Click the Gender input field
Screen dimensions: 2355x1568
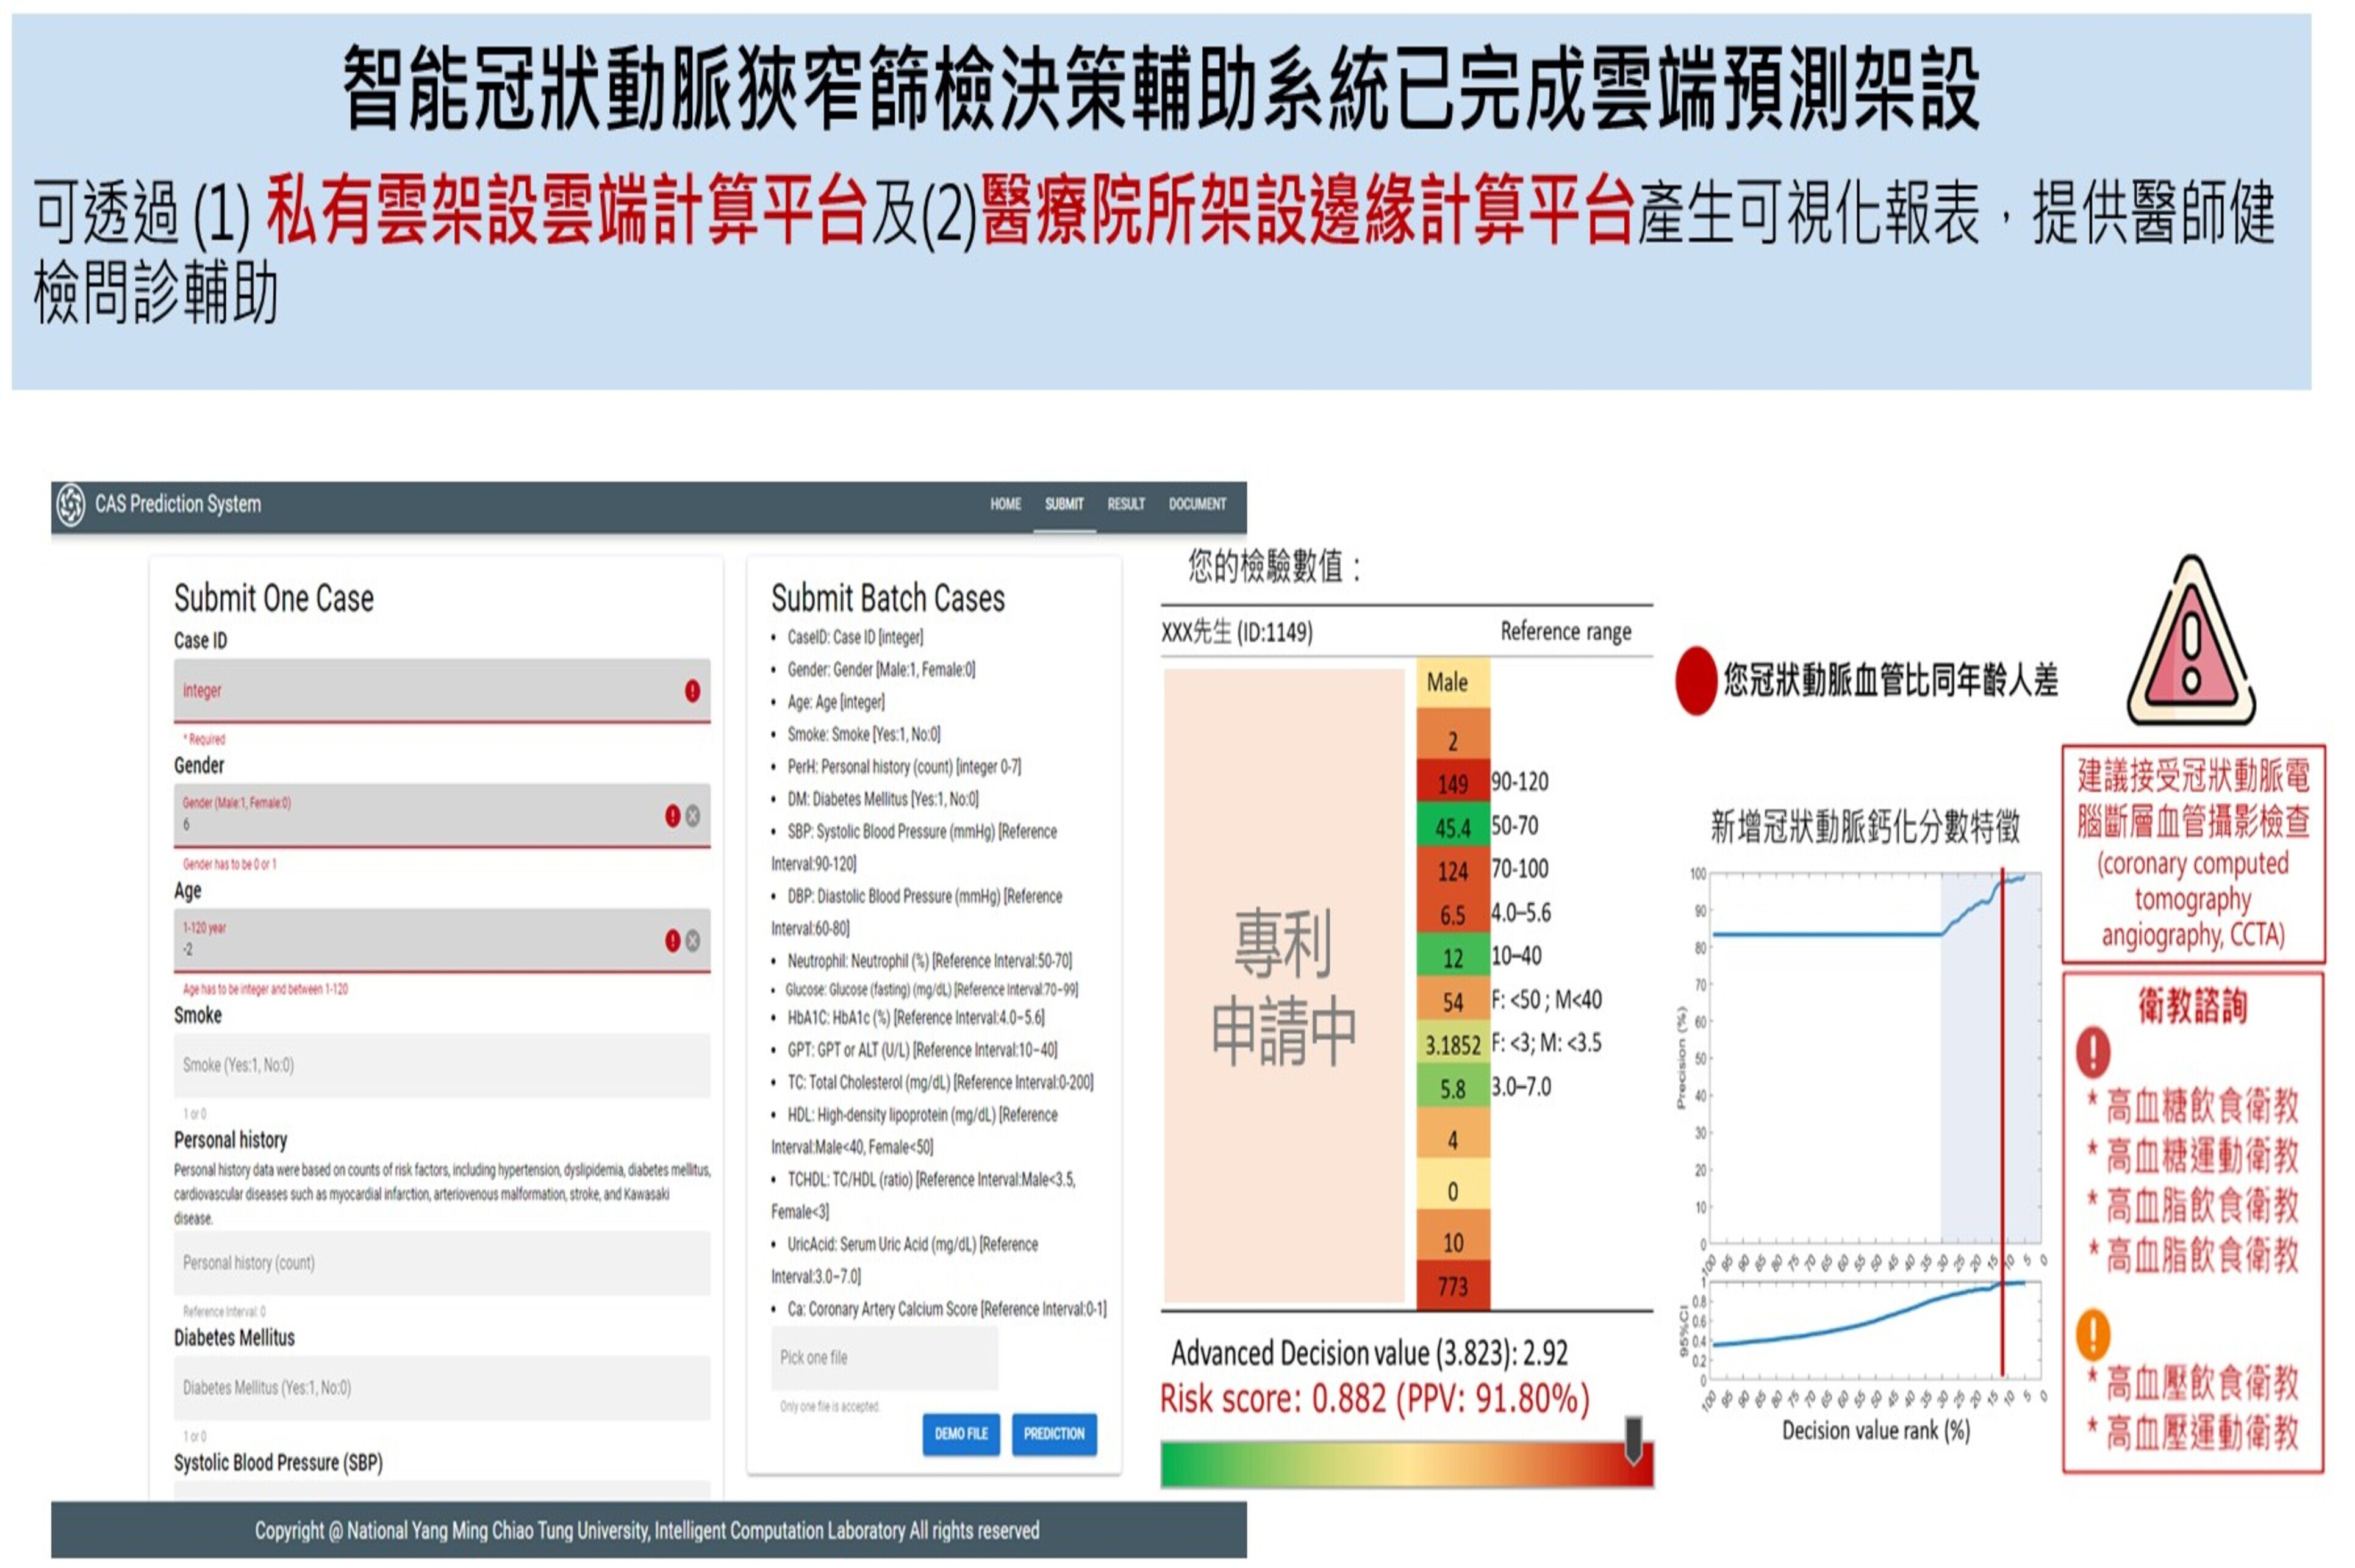(442, 816)
